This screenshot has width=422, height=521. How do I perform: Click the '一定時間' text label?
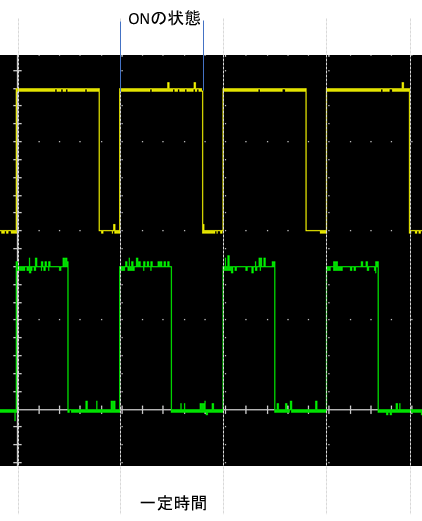(173, 503)
